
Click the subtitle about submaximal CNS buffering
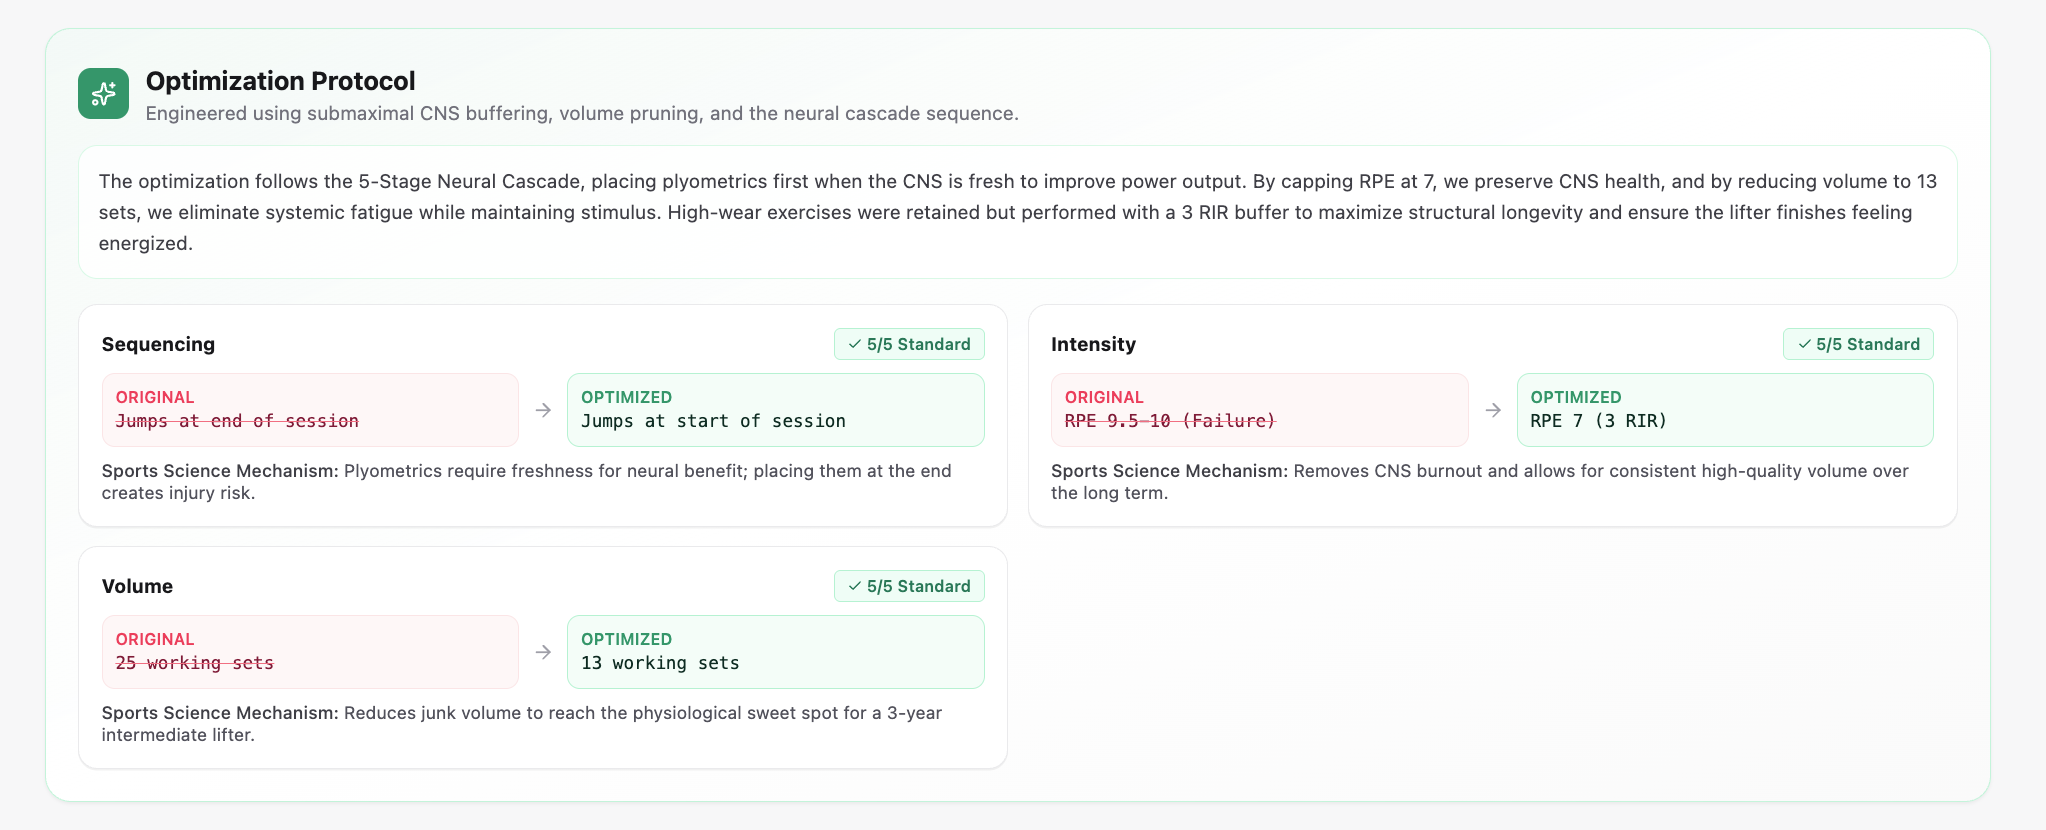[582, 113]
